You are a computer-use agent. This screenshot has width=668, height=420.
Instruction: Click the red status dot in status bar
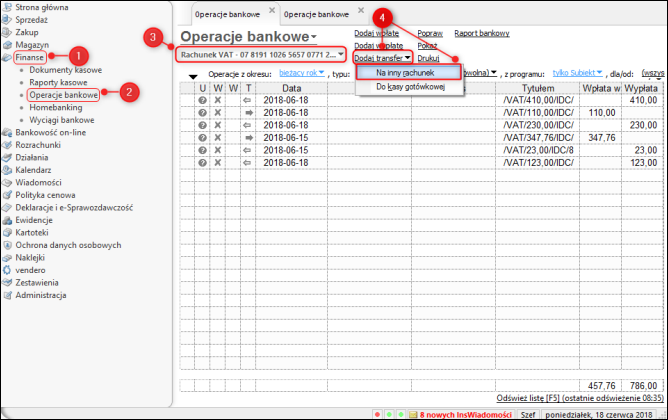[x=377, y=414]
